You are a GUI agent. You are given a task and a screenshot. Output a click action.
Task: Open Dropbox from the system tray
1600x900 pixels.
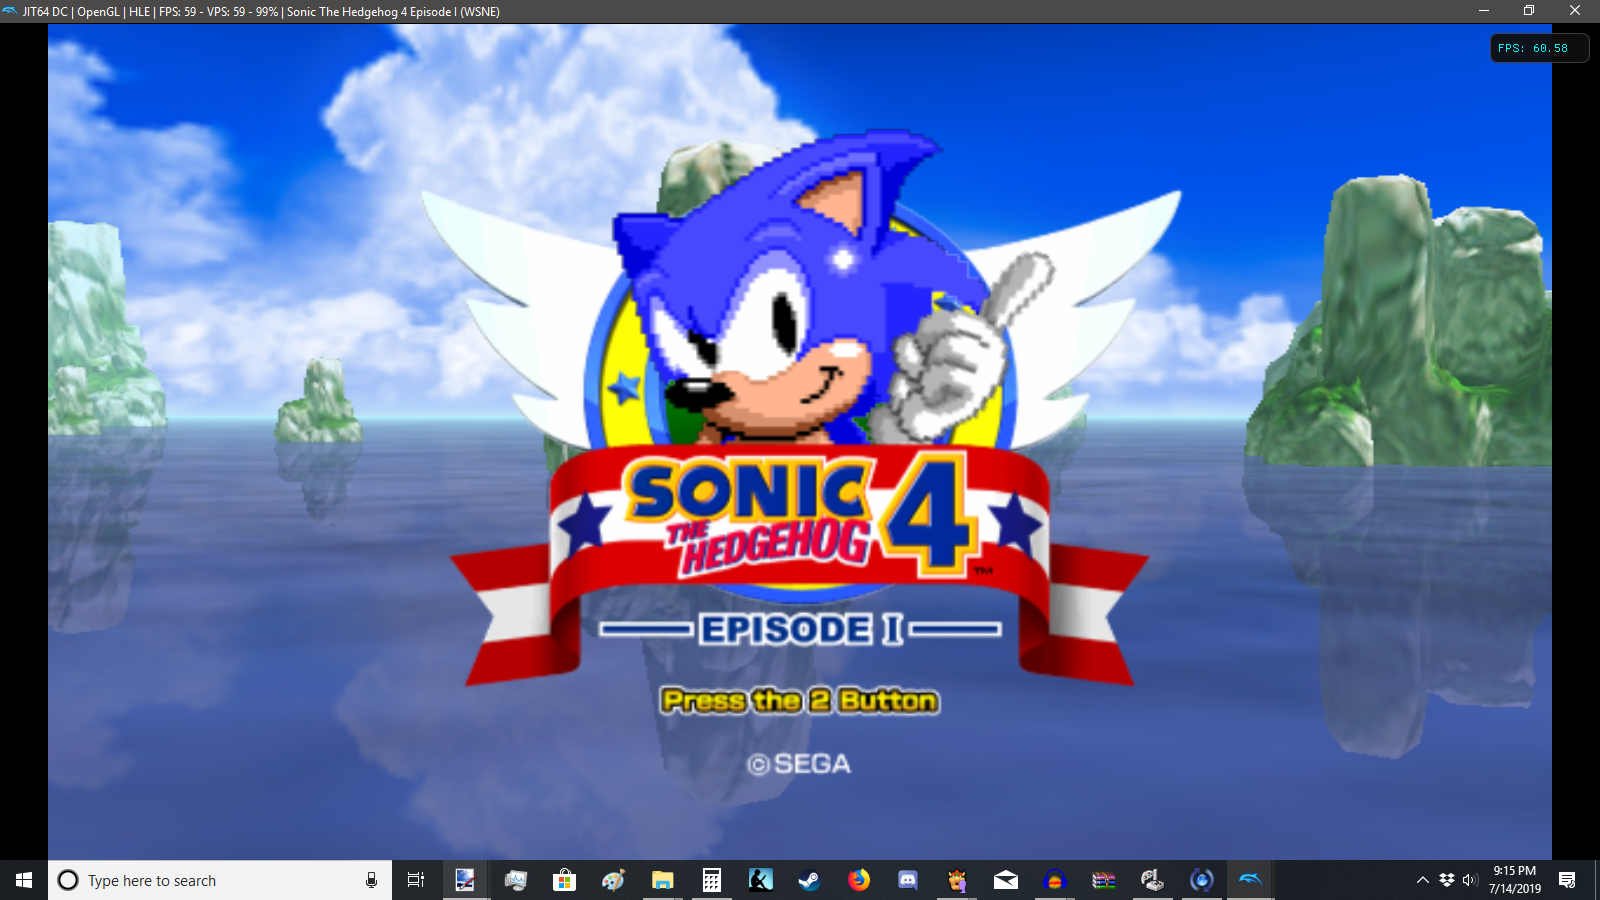click(1446, 880)
